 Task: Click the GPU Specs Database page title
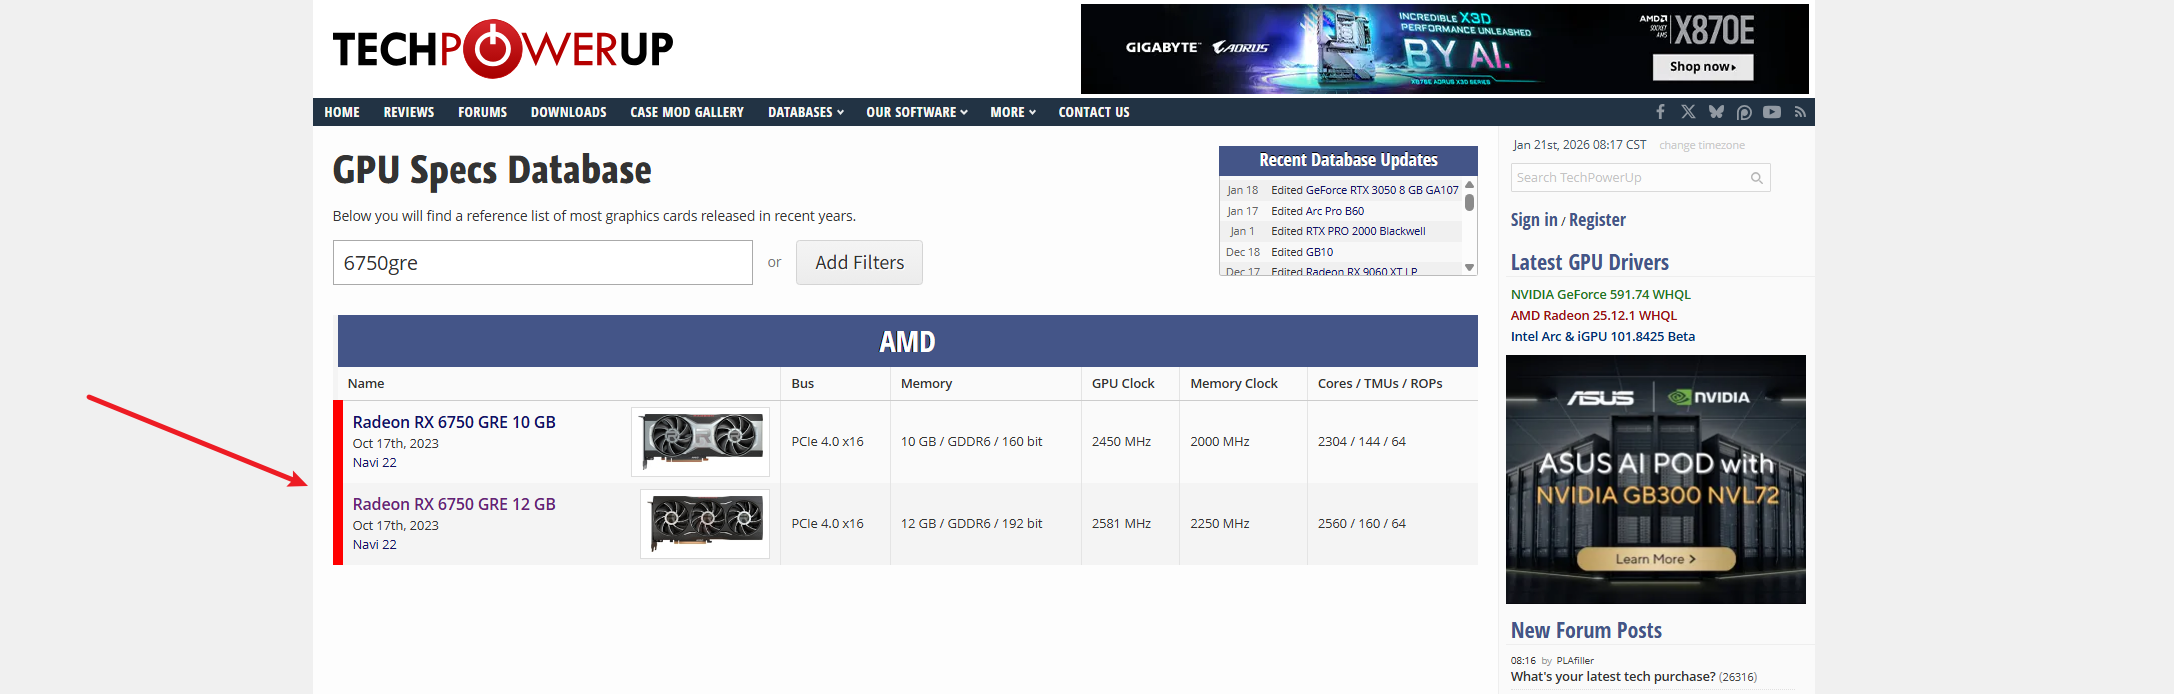click(492, 170)
